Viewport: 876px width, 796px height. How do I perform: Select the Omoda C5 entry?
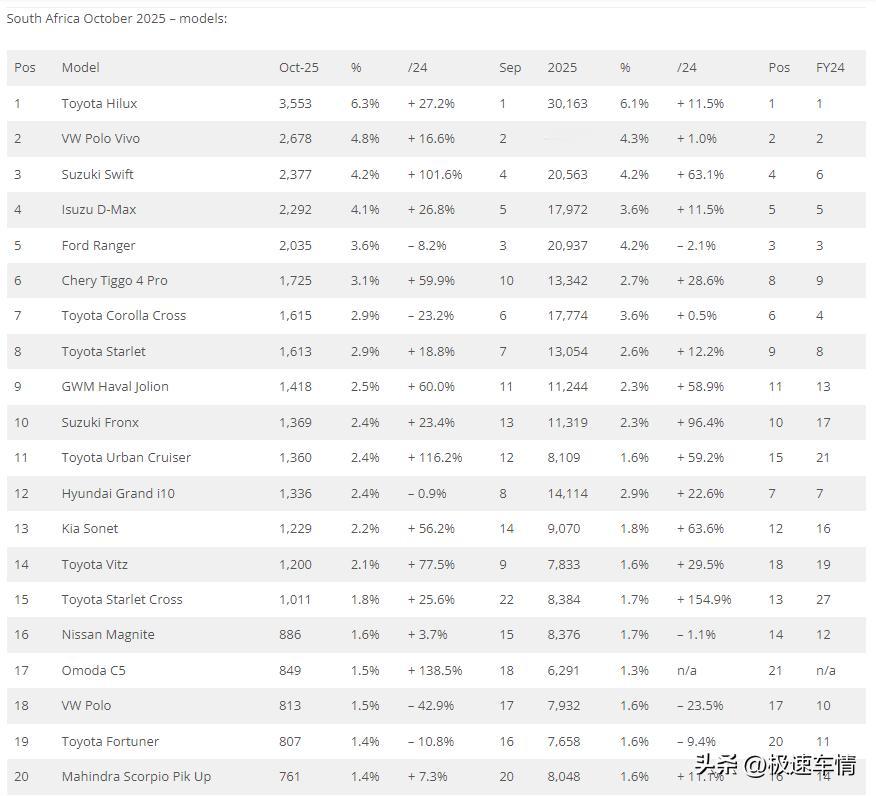coord(93,670)
